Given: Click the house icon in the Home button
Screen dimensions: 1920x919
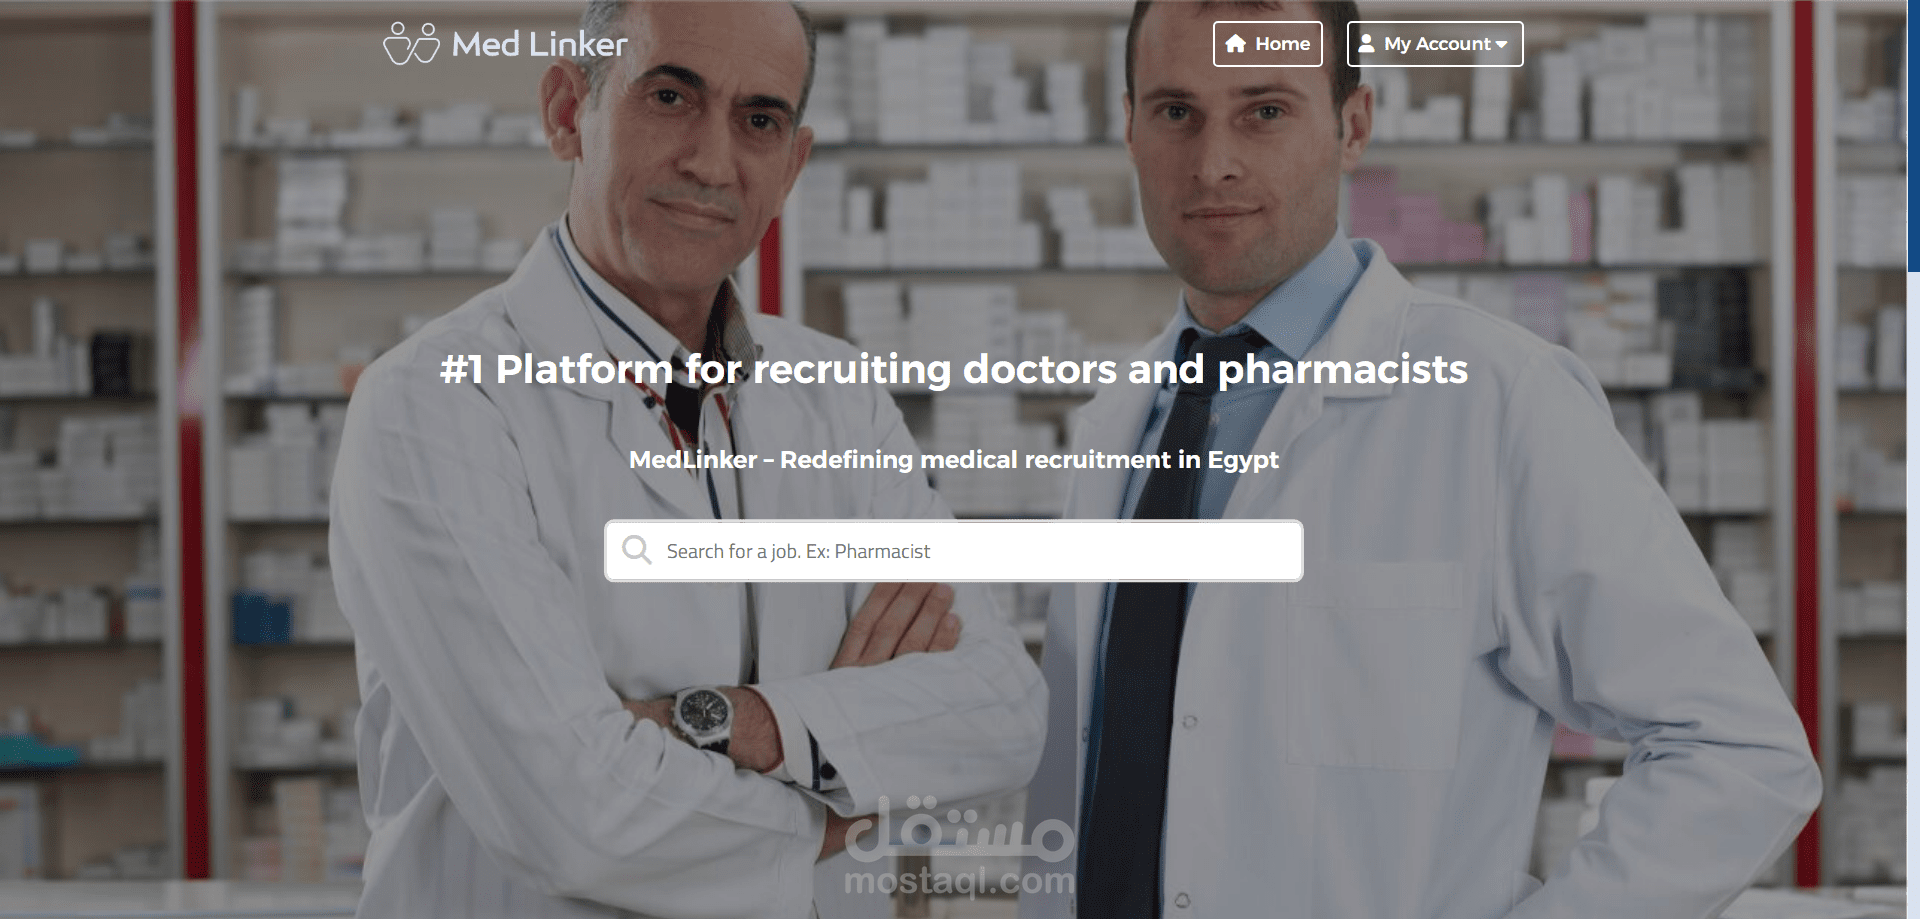Looking at the screenshot, I should tap(1236, 44).
